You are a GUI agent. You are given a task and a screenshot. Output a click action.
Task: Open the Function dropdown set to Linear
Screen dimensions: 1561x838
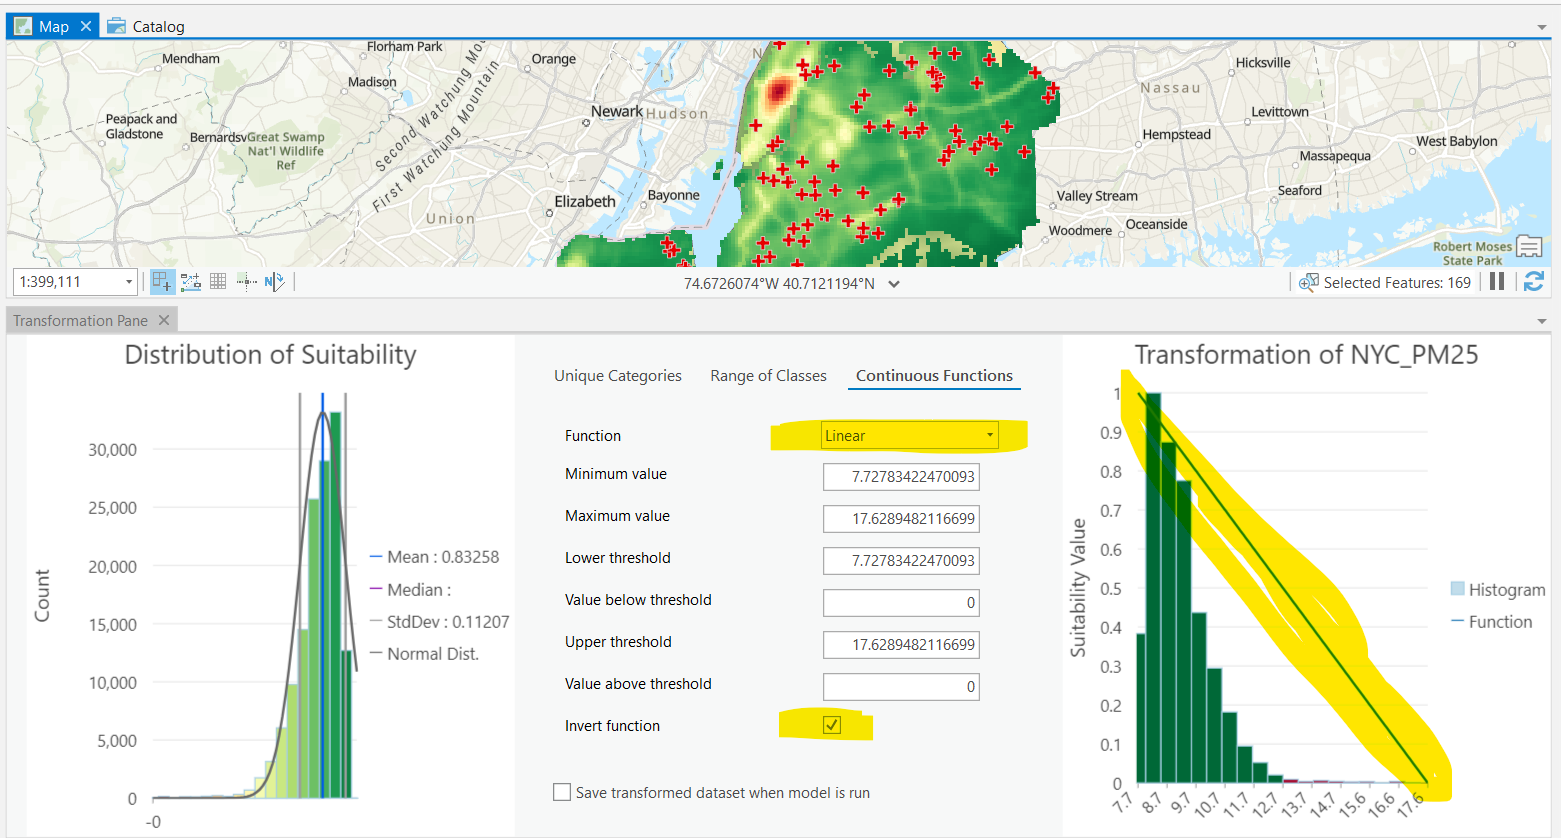[x=909, y=435]
